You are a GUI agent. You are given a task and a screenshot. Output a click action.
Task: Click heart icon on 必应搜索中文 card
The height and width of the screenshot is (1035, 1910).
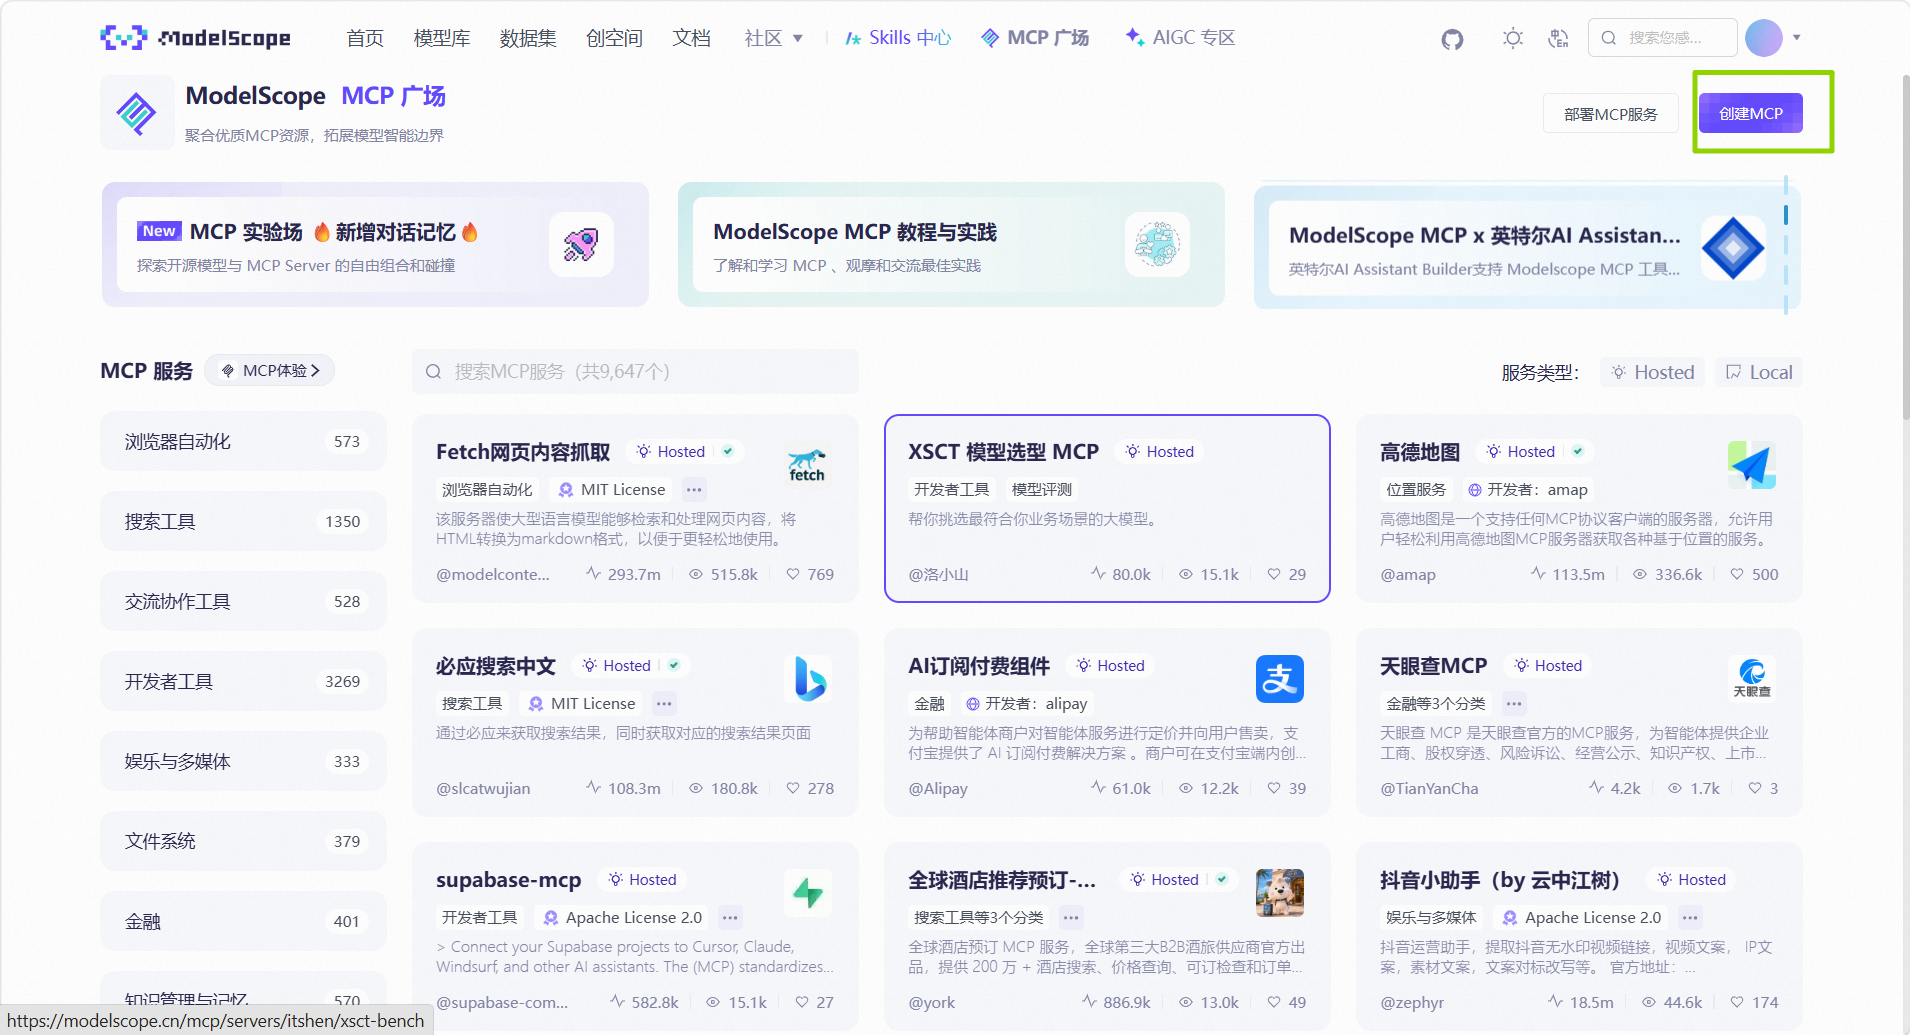pos(792,788)
